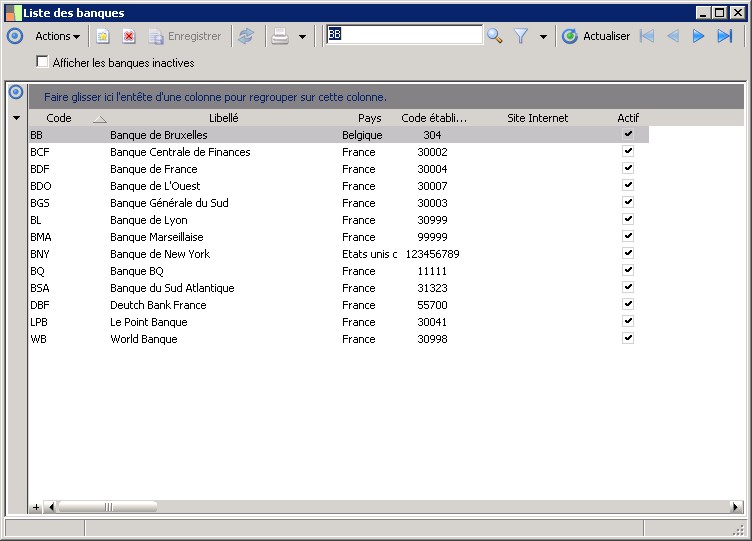Toggle Actif checkbox for World Banque
Viewport: 752px width, 541px height.
628,339
